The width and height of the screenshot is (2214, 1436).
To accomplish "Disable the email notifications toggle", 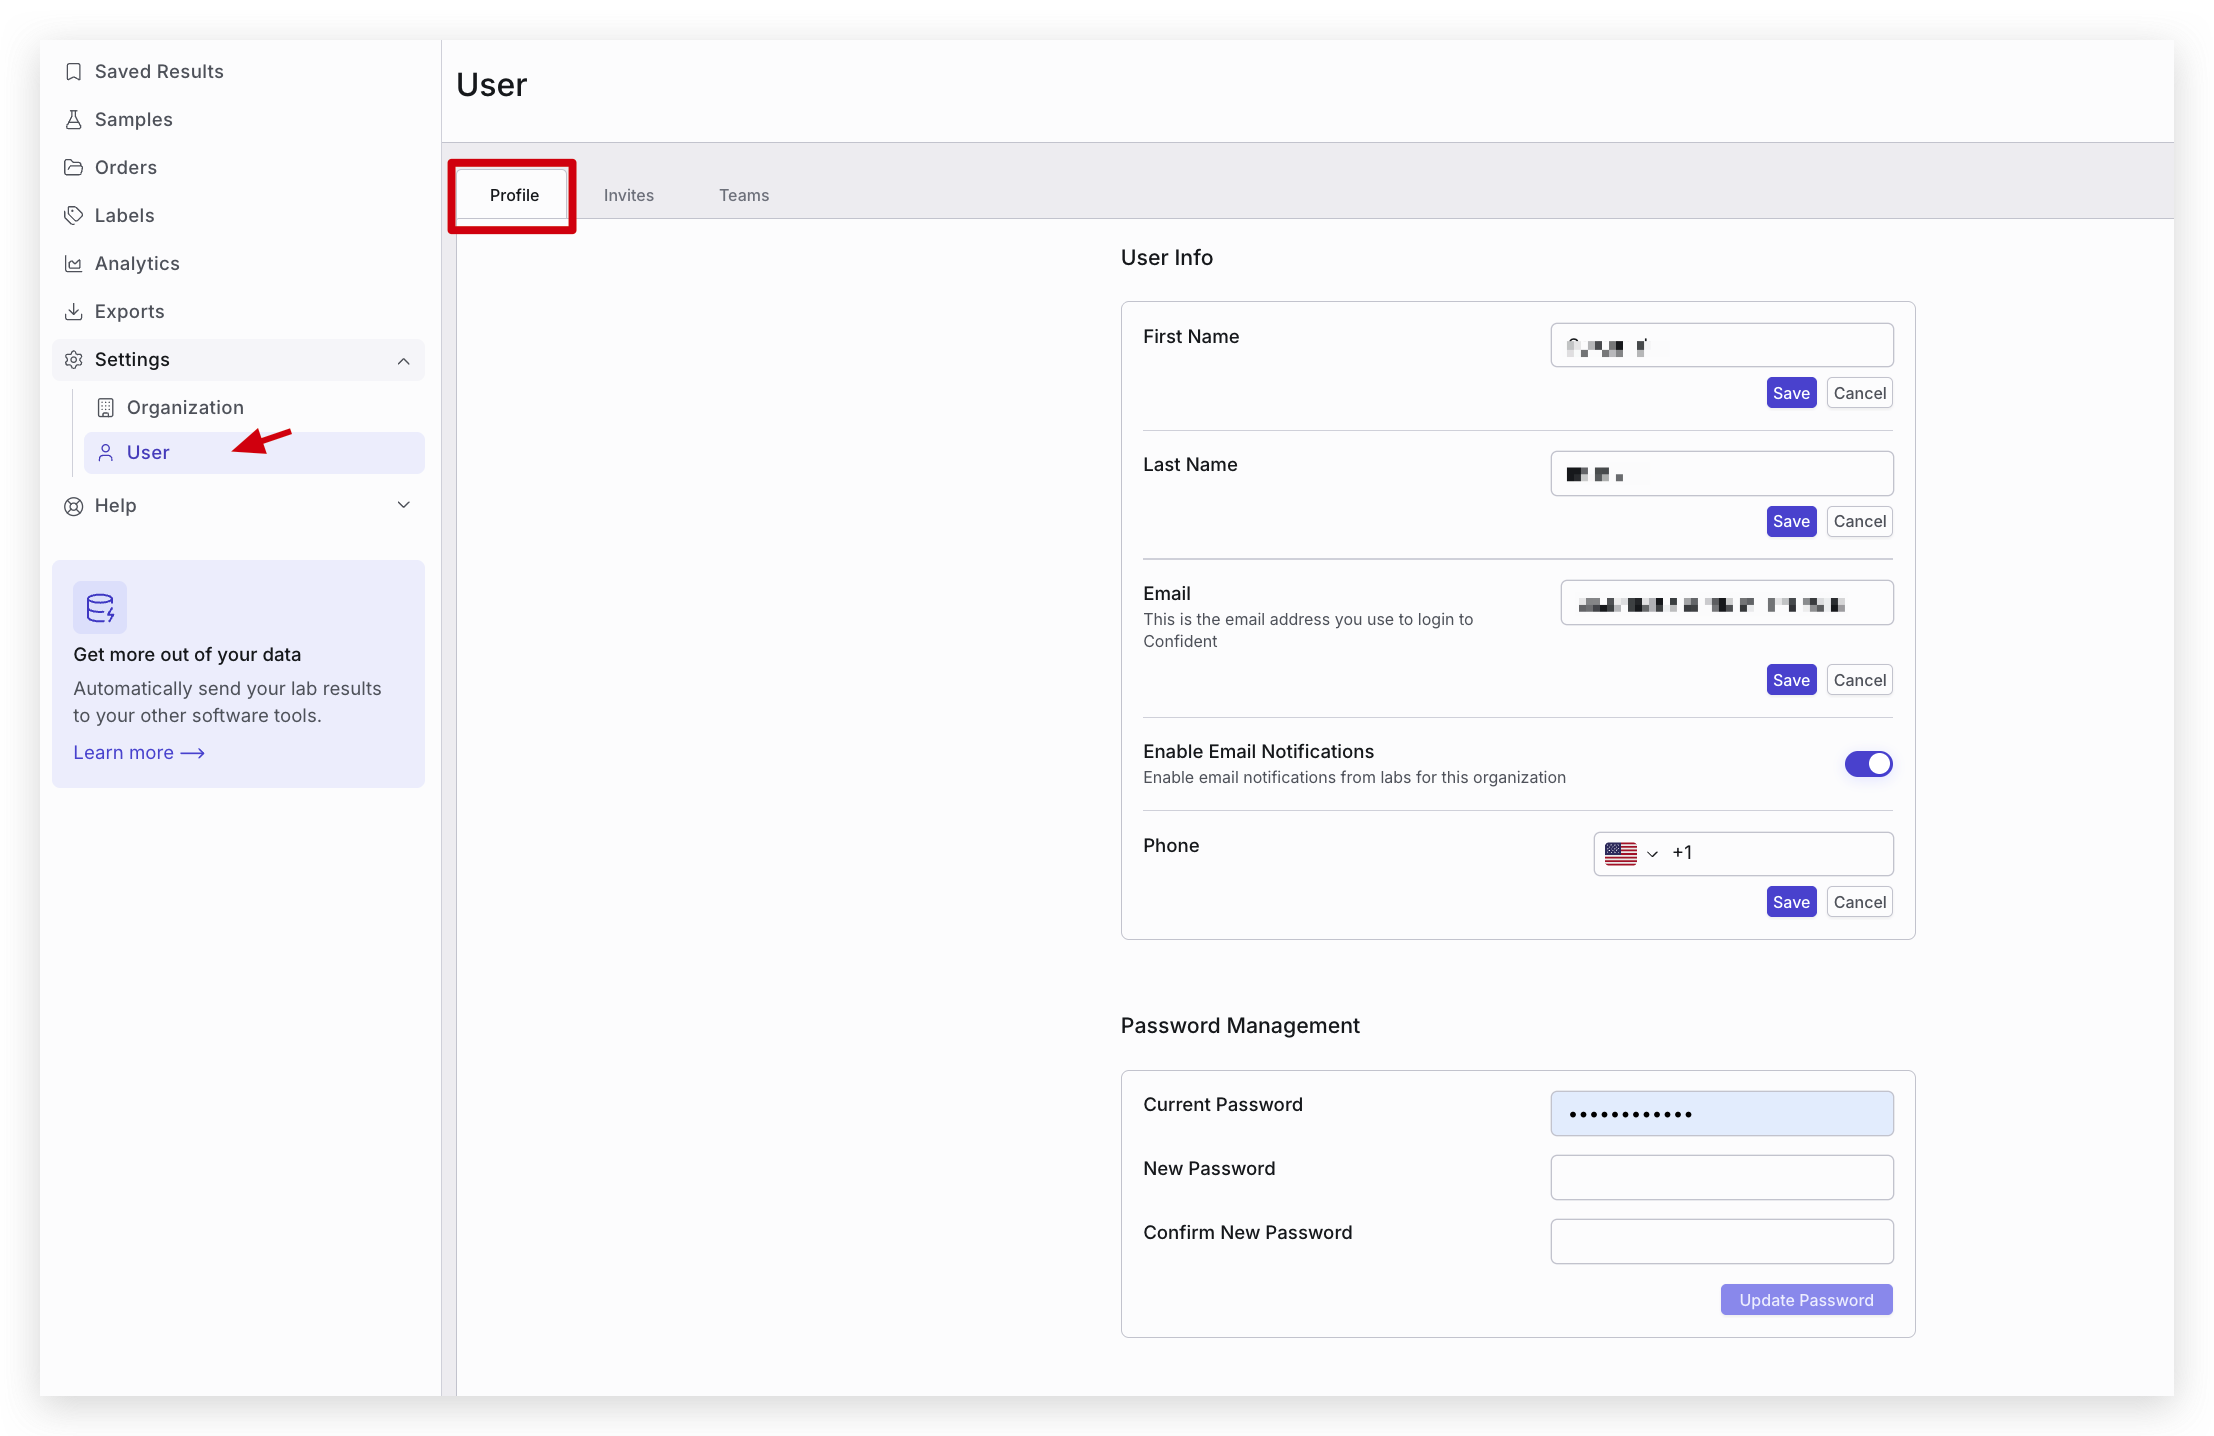I will 1868,764.
